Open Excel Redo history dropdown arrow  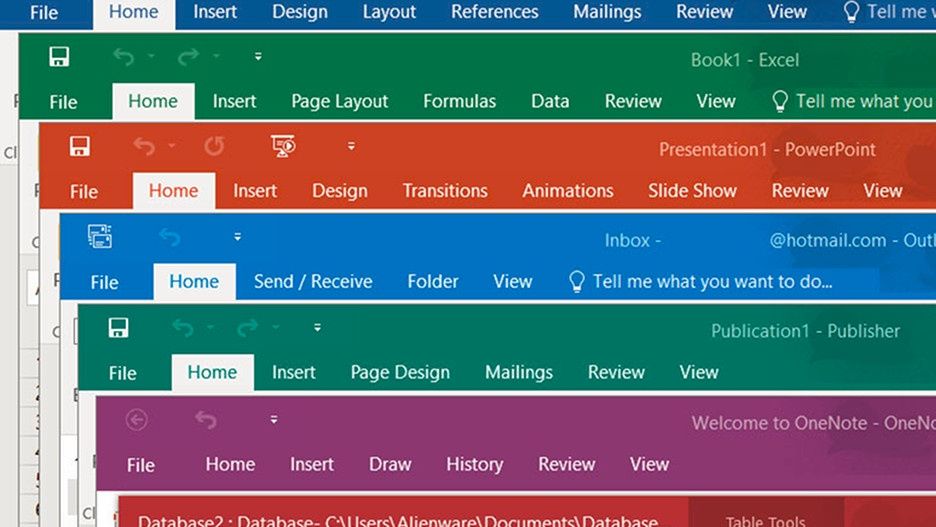point(216,56)
